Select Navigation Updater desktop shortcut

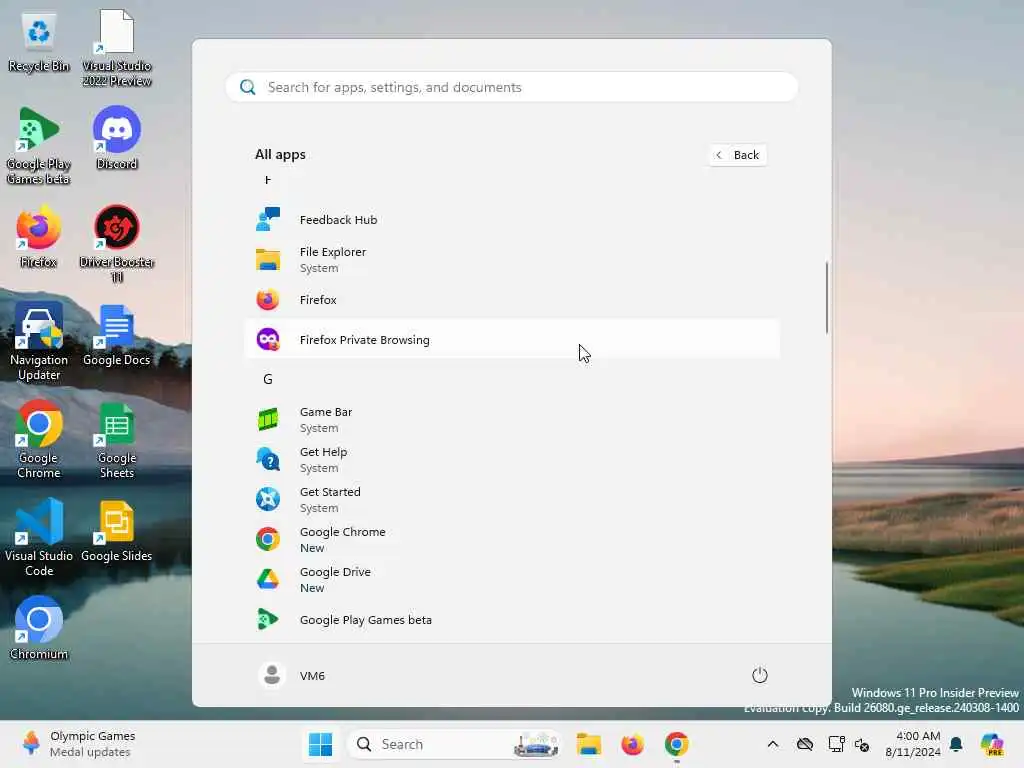(39, 342)
